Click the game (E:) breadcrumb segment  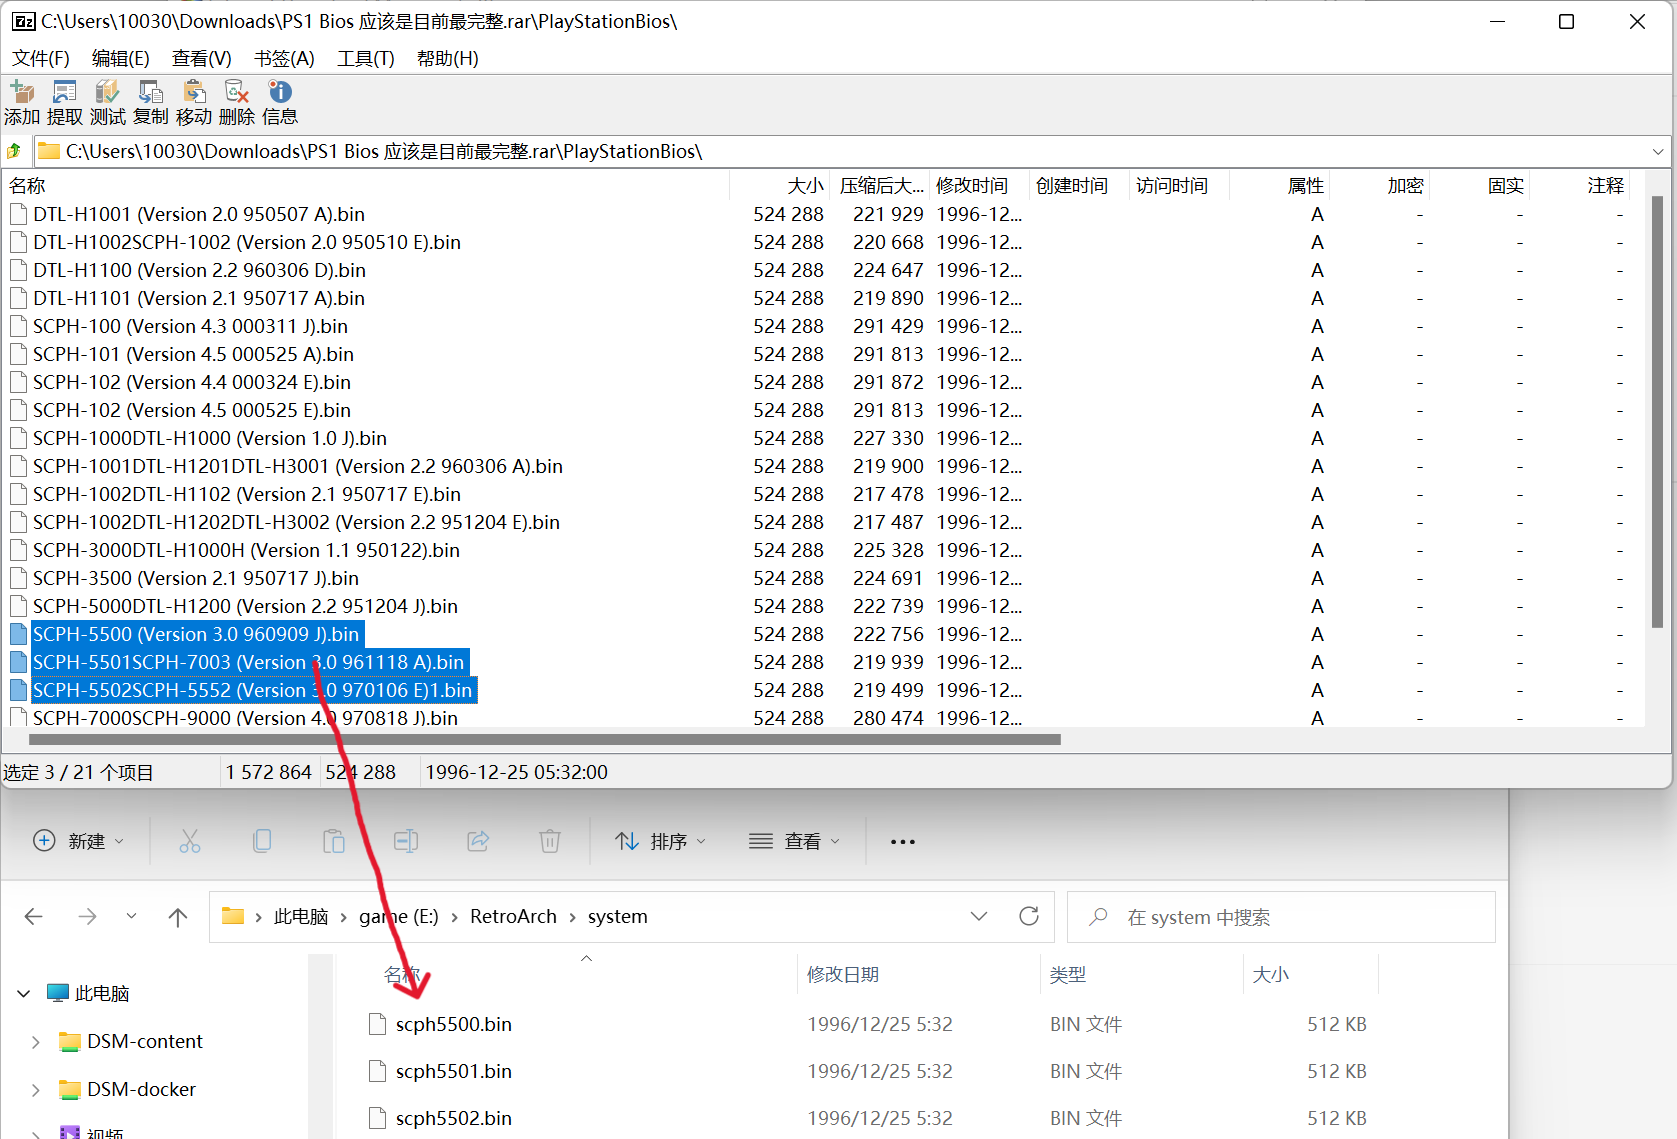pyautogui.click(x=399, y=917)
